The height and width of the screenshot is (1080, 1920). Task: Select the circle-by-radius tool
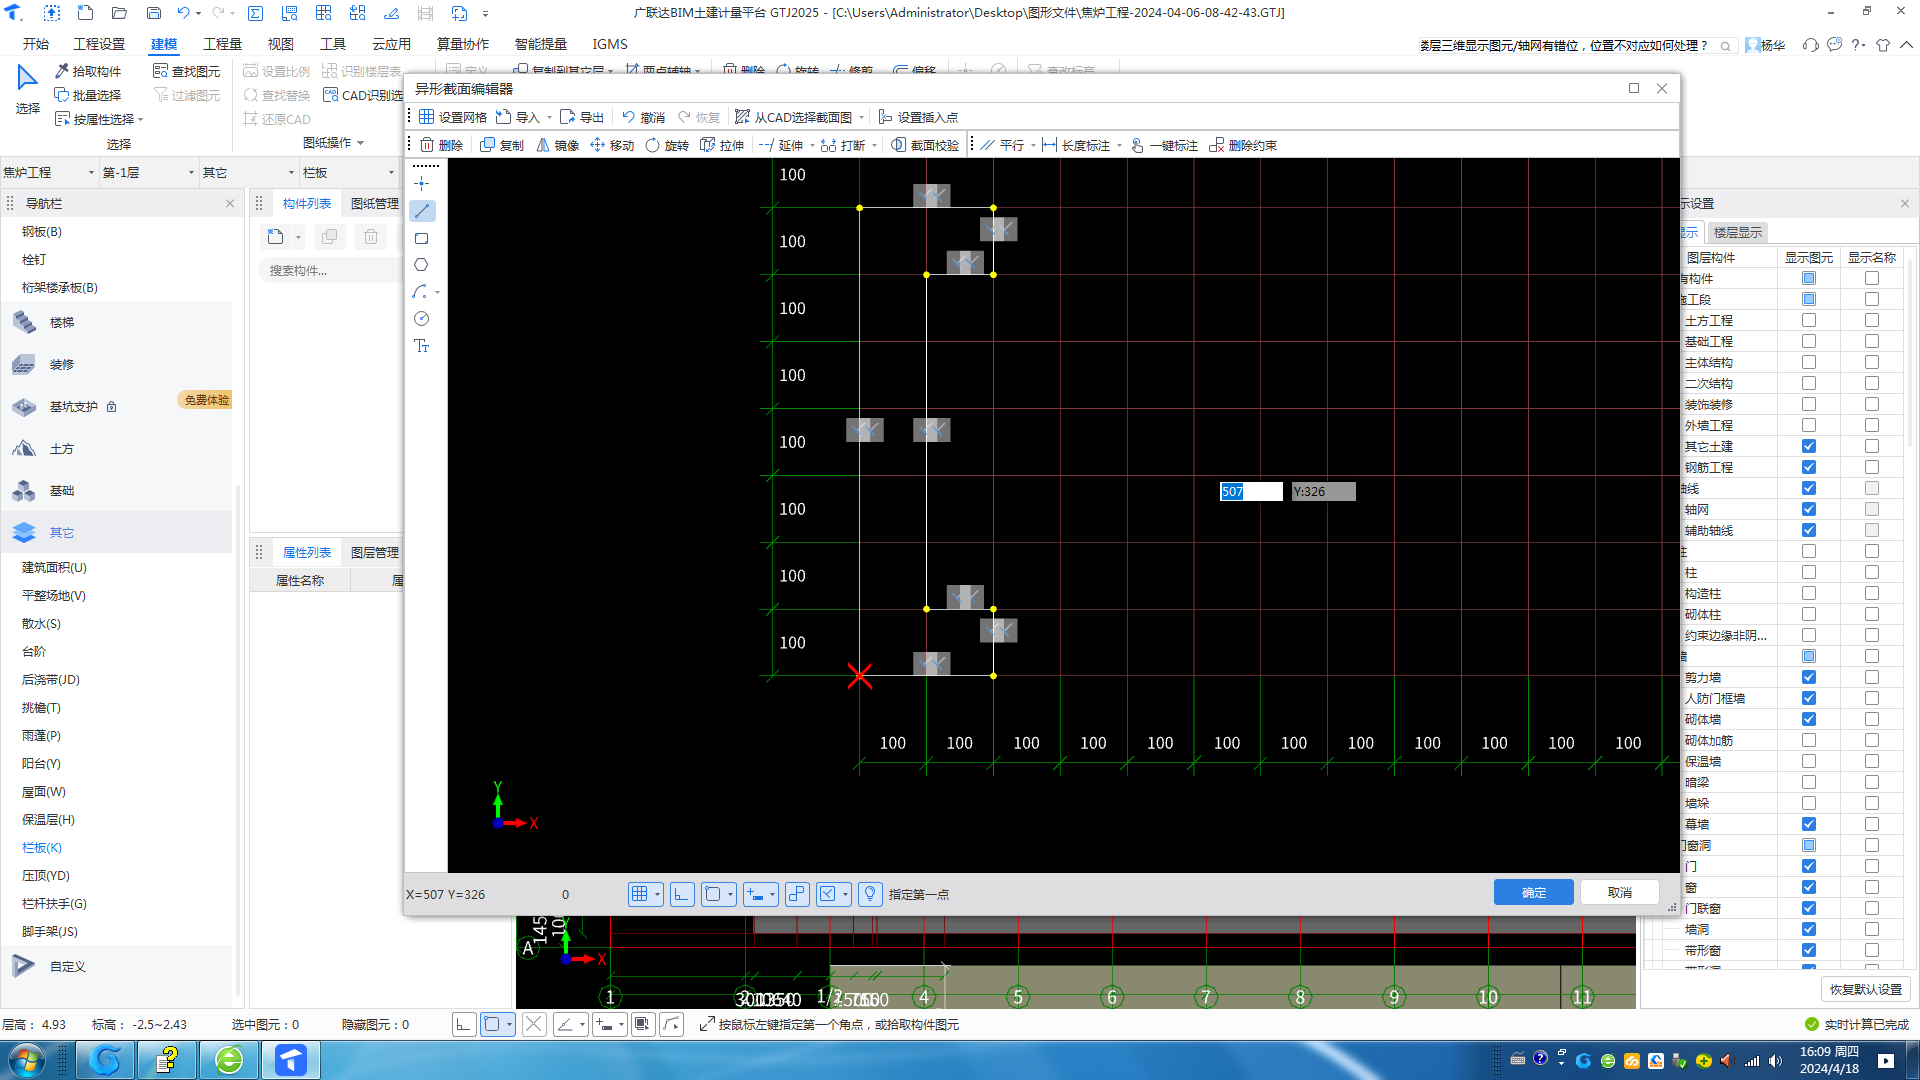point(422,319)
